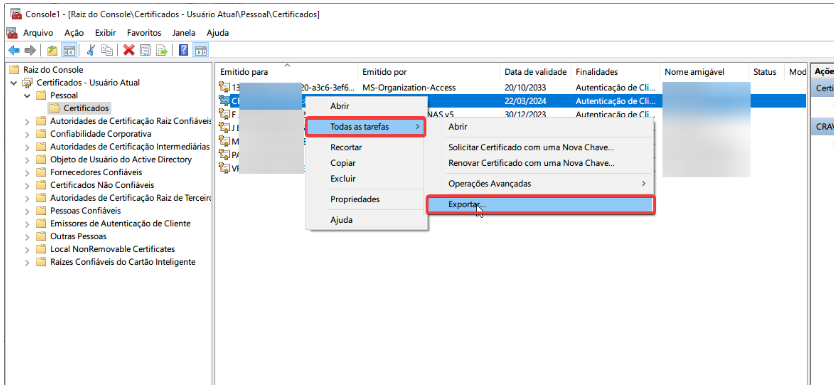Open the Operações Avançadas submenu
This screenshot has width=834, height=385.
(x=540, y=183)
